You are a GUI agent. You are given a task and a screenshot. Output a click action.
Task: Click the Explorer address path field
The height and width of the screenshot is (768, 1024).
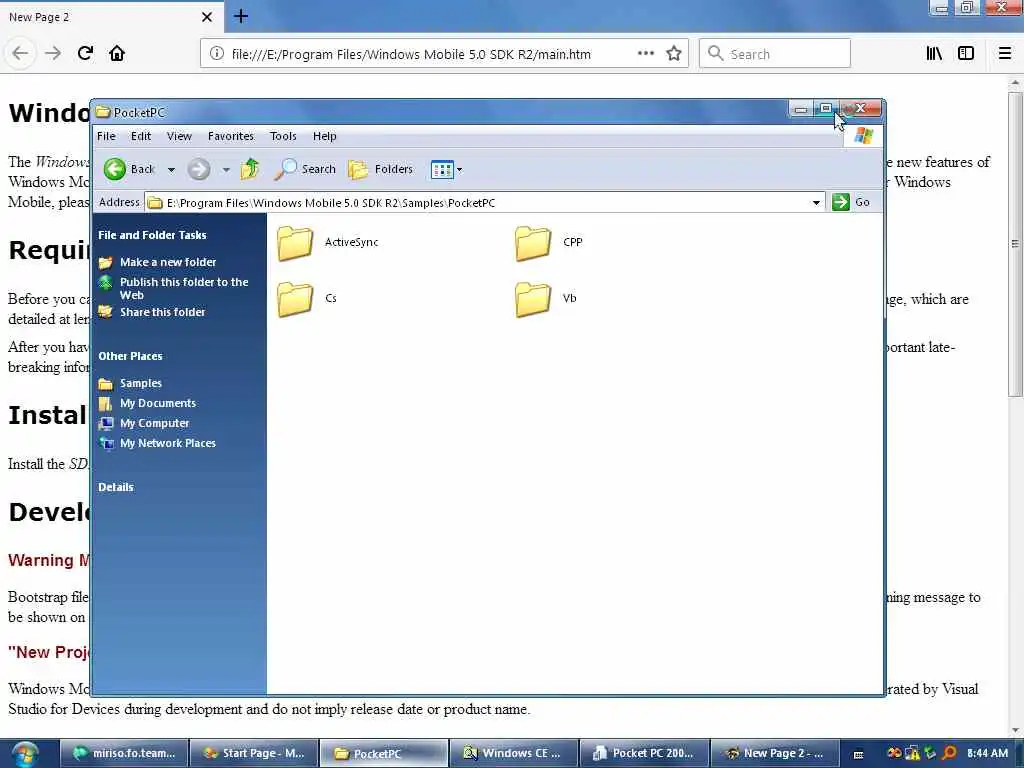click(x=477, y=202)
